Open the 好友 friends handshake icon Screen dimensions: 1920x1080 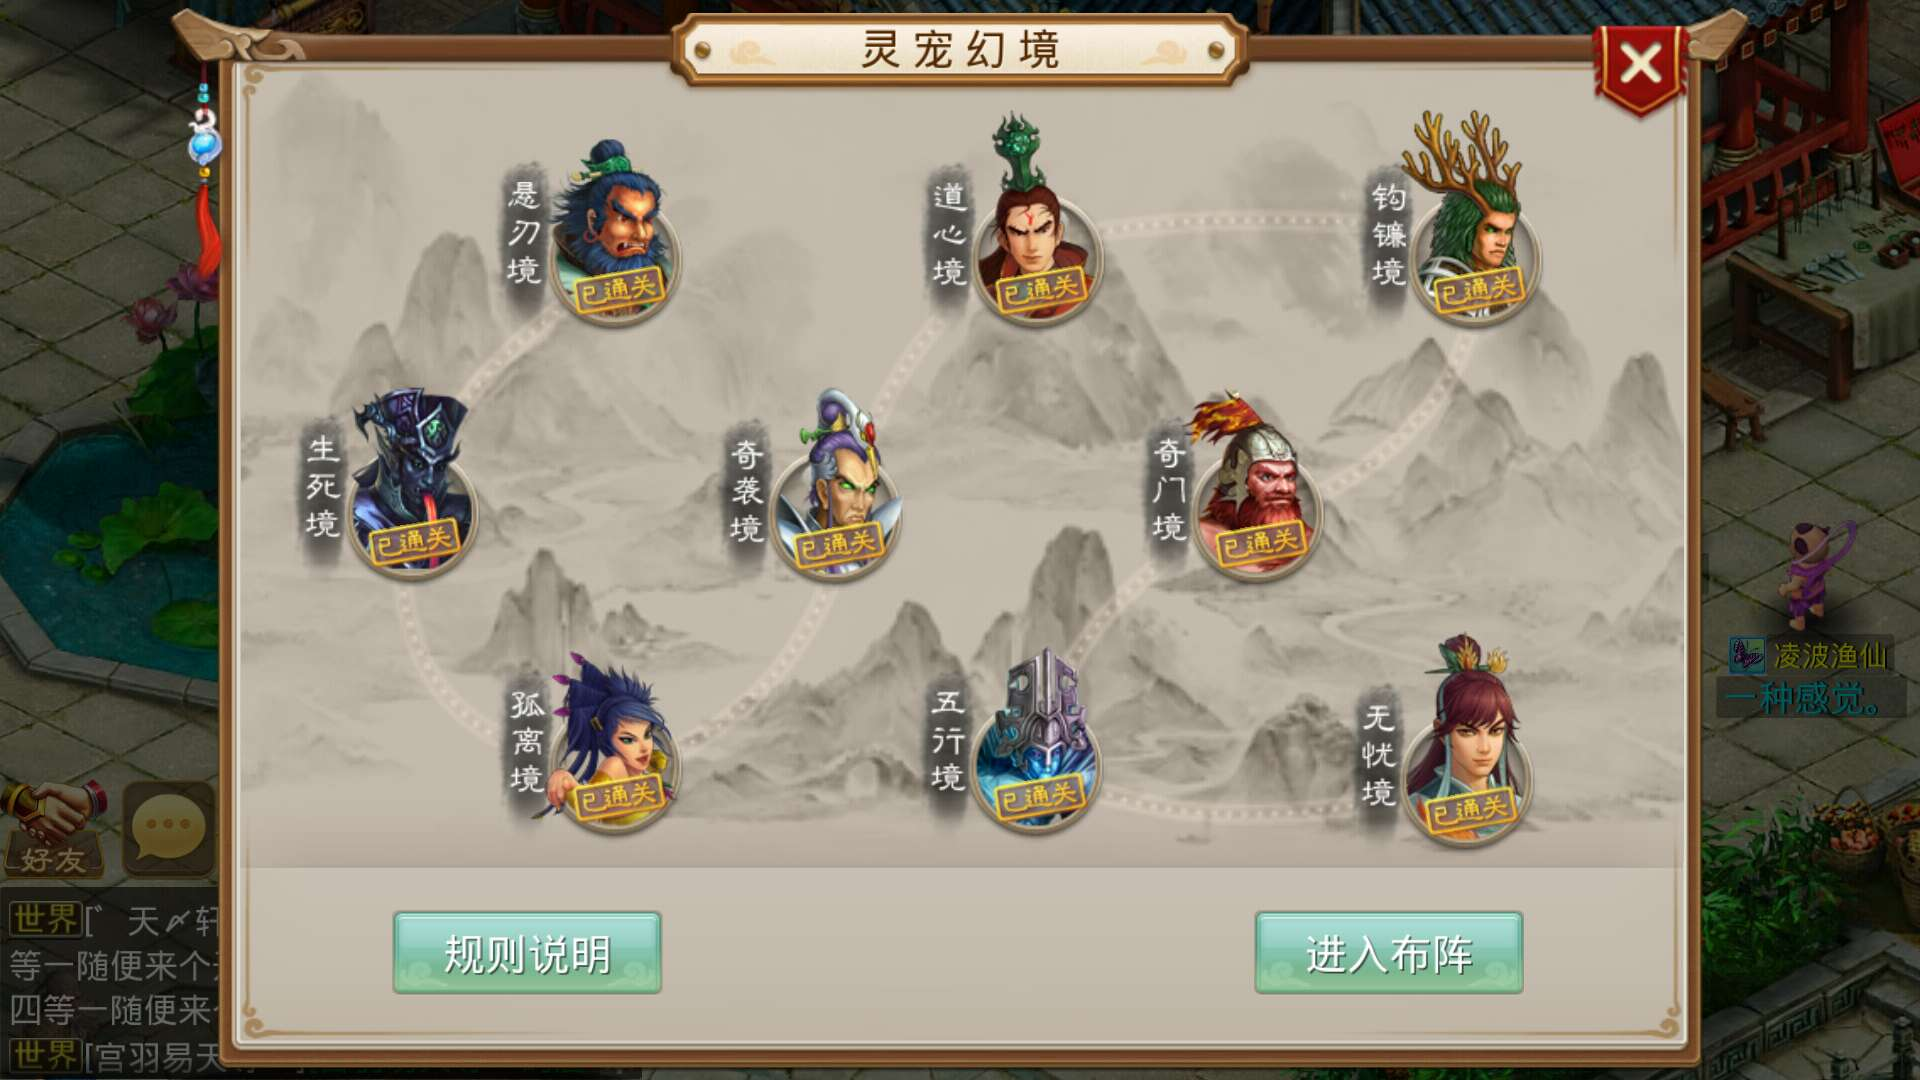(x=54, y=830)
